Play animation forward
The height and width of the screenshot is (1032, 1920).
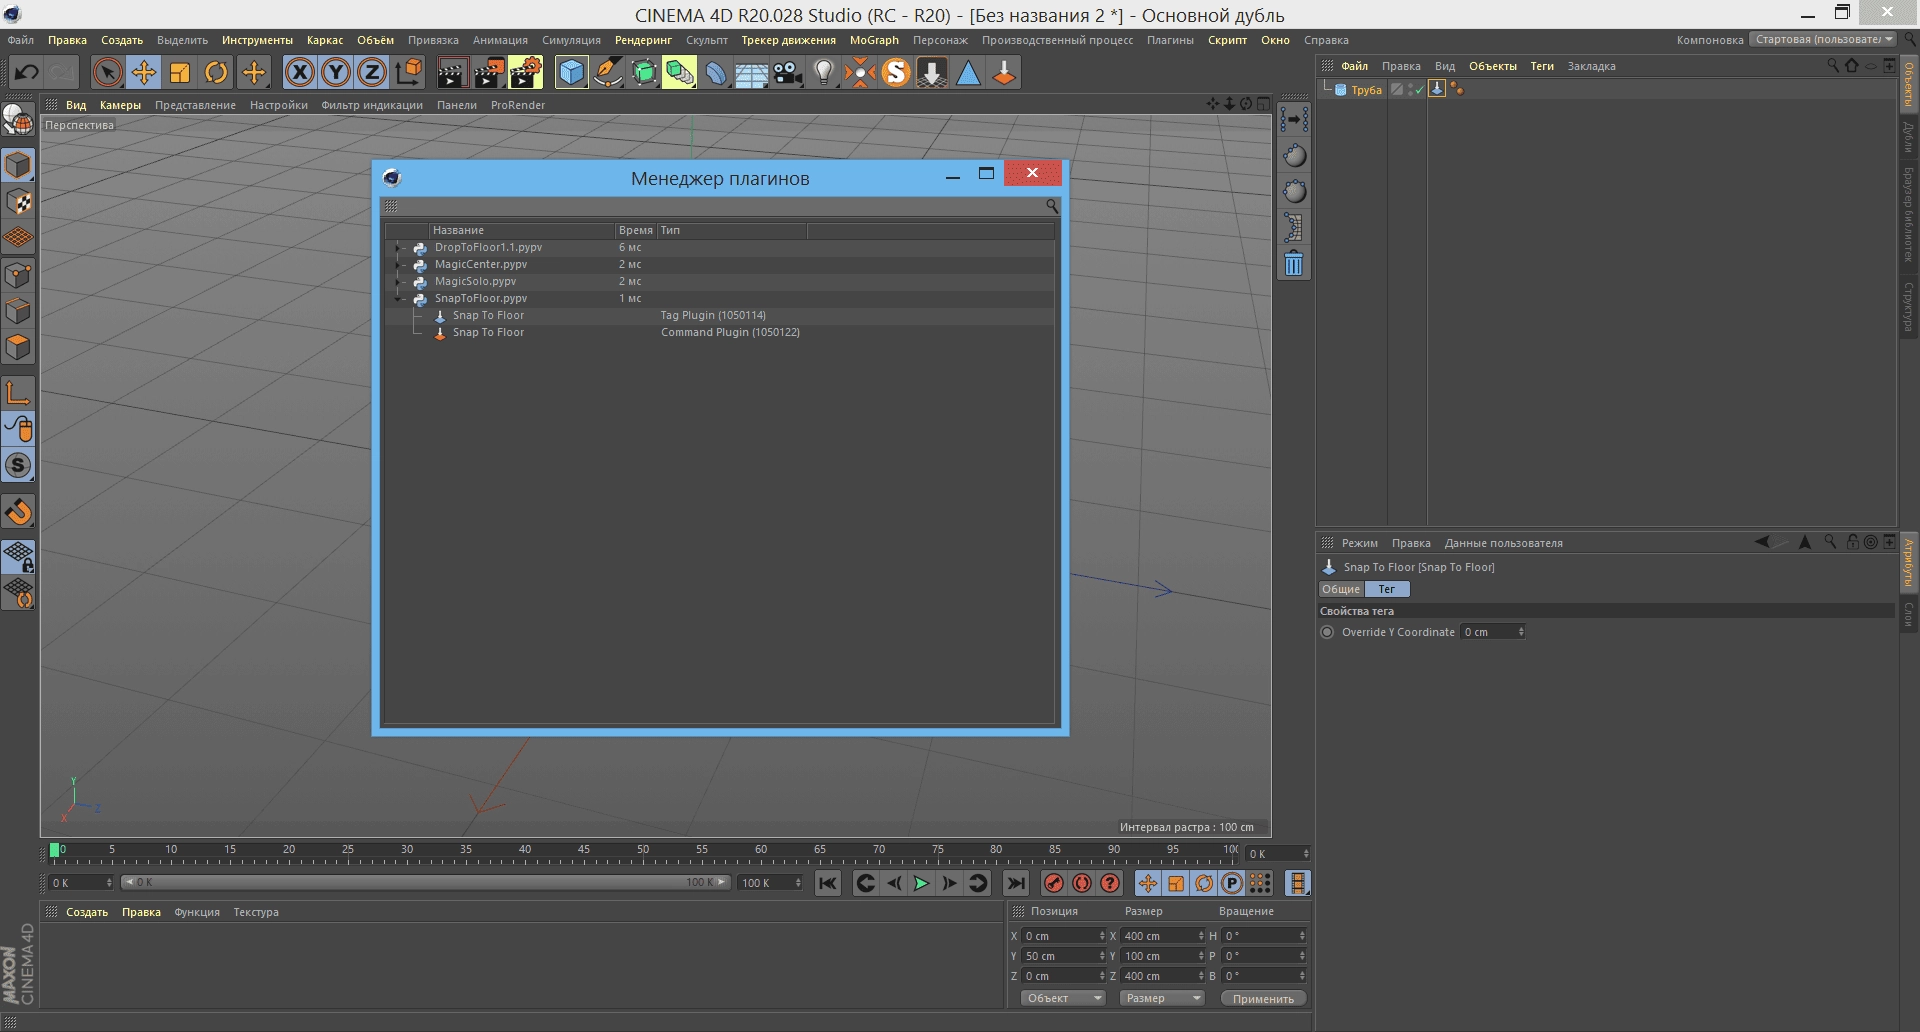click(x=921, y=883)
